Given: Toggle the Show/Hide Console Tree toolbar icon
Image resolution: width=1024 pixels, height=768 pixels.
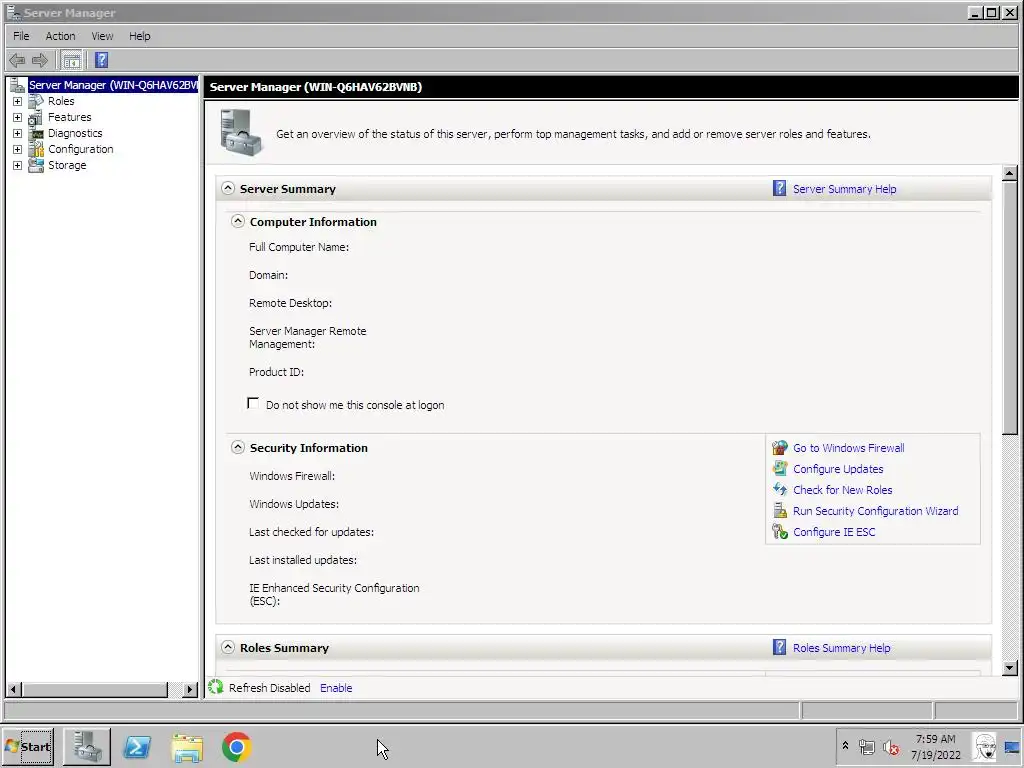Looking at the screenshot, I should [71, 61].
